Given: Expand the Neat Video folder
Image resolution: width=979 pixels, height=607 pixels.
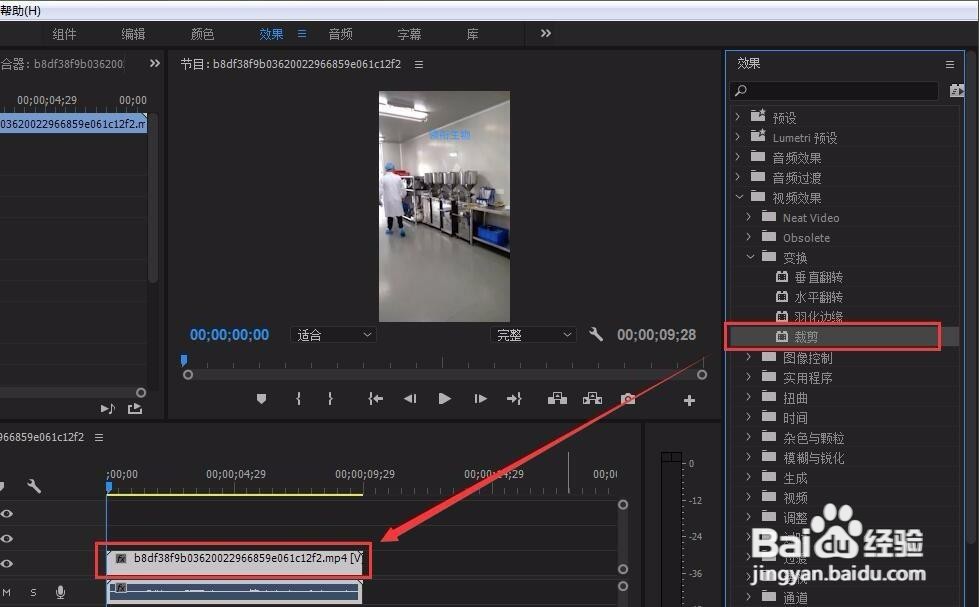Looking at the screenshot, I should 749,217.
